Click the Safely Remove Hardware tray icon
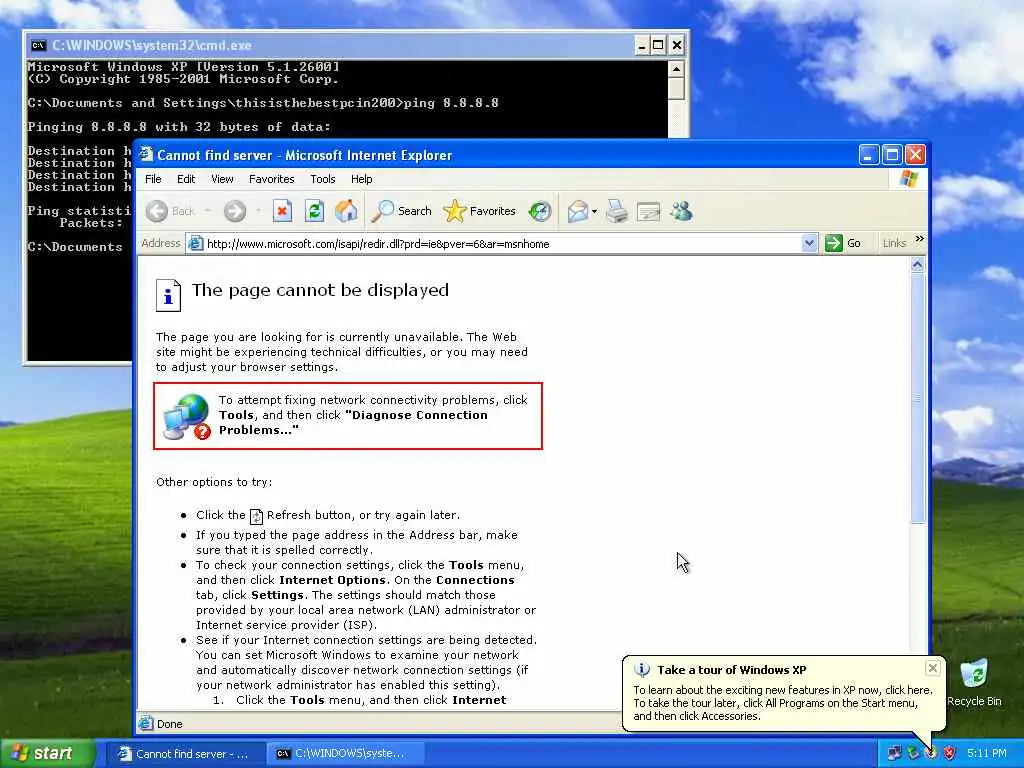The image size is (1024, 768). point(913,753)
